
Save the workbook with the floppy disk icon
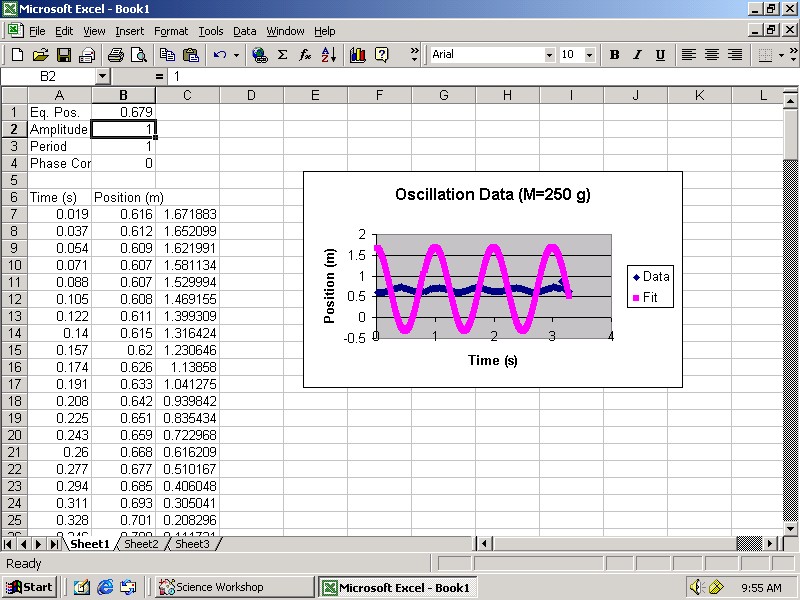(63, 55)
